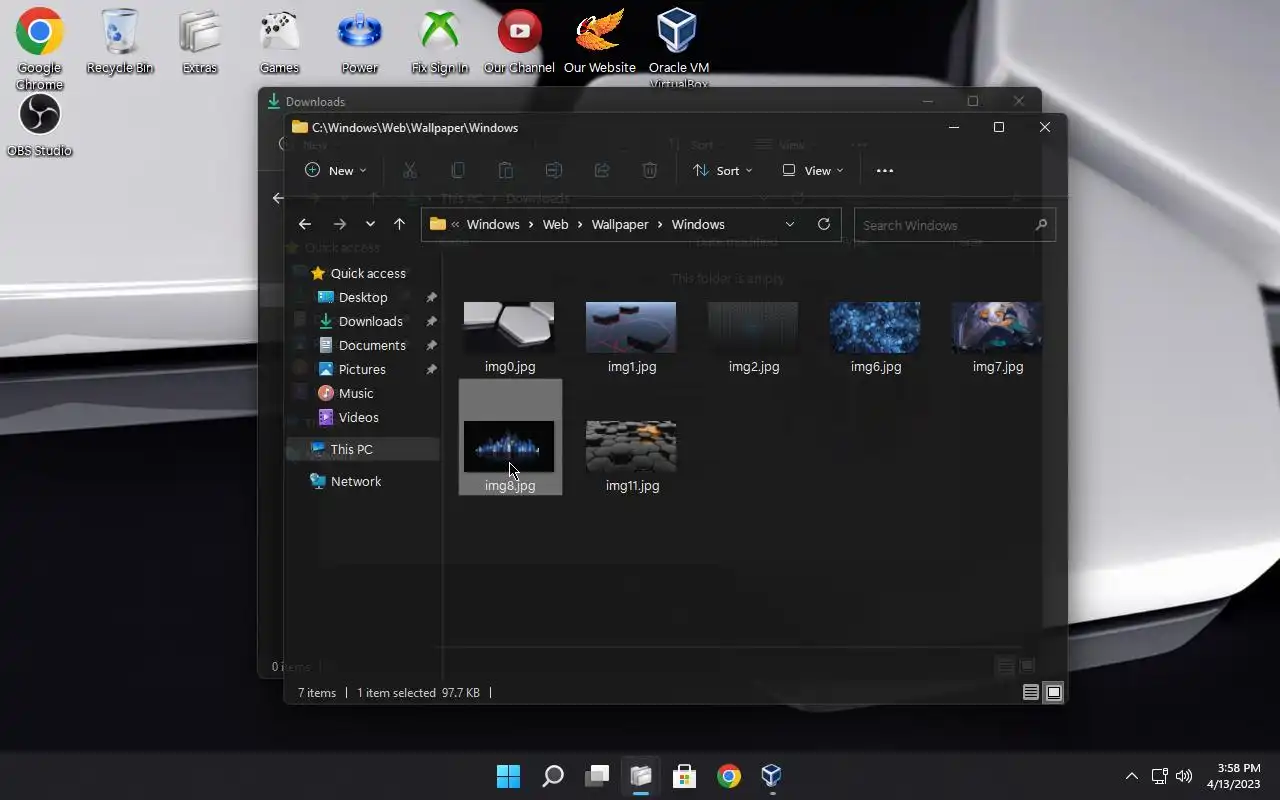Select This PC in navigation pane
The height and width of the screenshot is (800, 1280).
pyautogui.click(x=351, y=449)
